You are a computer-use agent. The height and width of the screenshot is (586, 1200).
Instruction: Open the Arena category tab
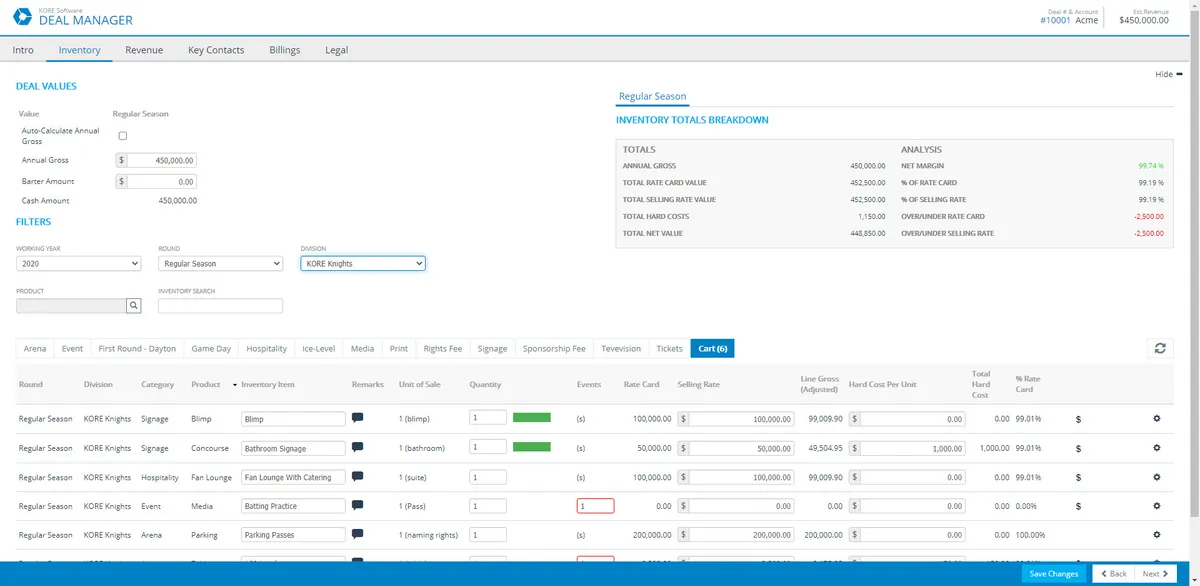(35, 348)
